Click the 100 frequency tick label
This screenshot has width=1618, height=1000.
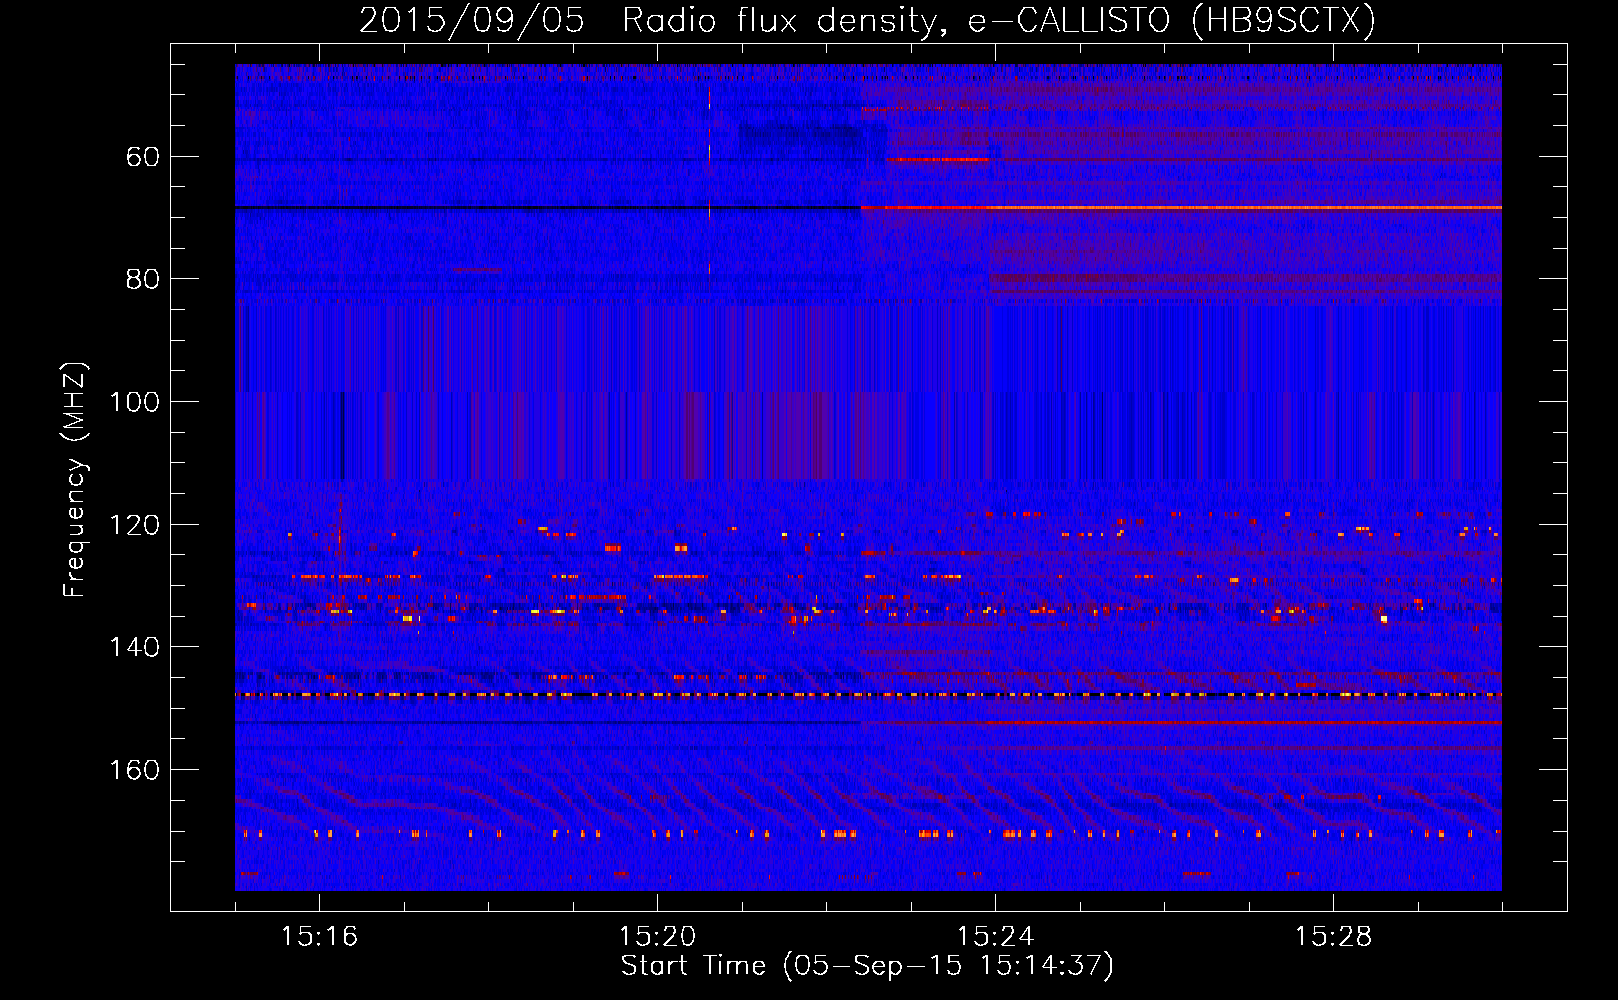click(x=134, y=402)
